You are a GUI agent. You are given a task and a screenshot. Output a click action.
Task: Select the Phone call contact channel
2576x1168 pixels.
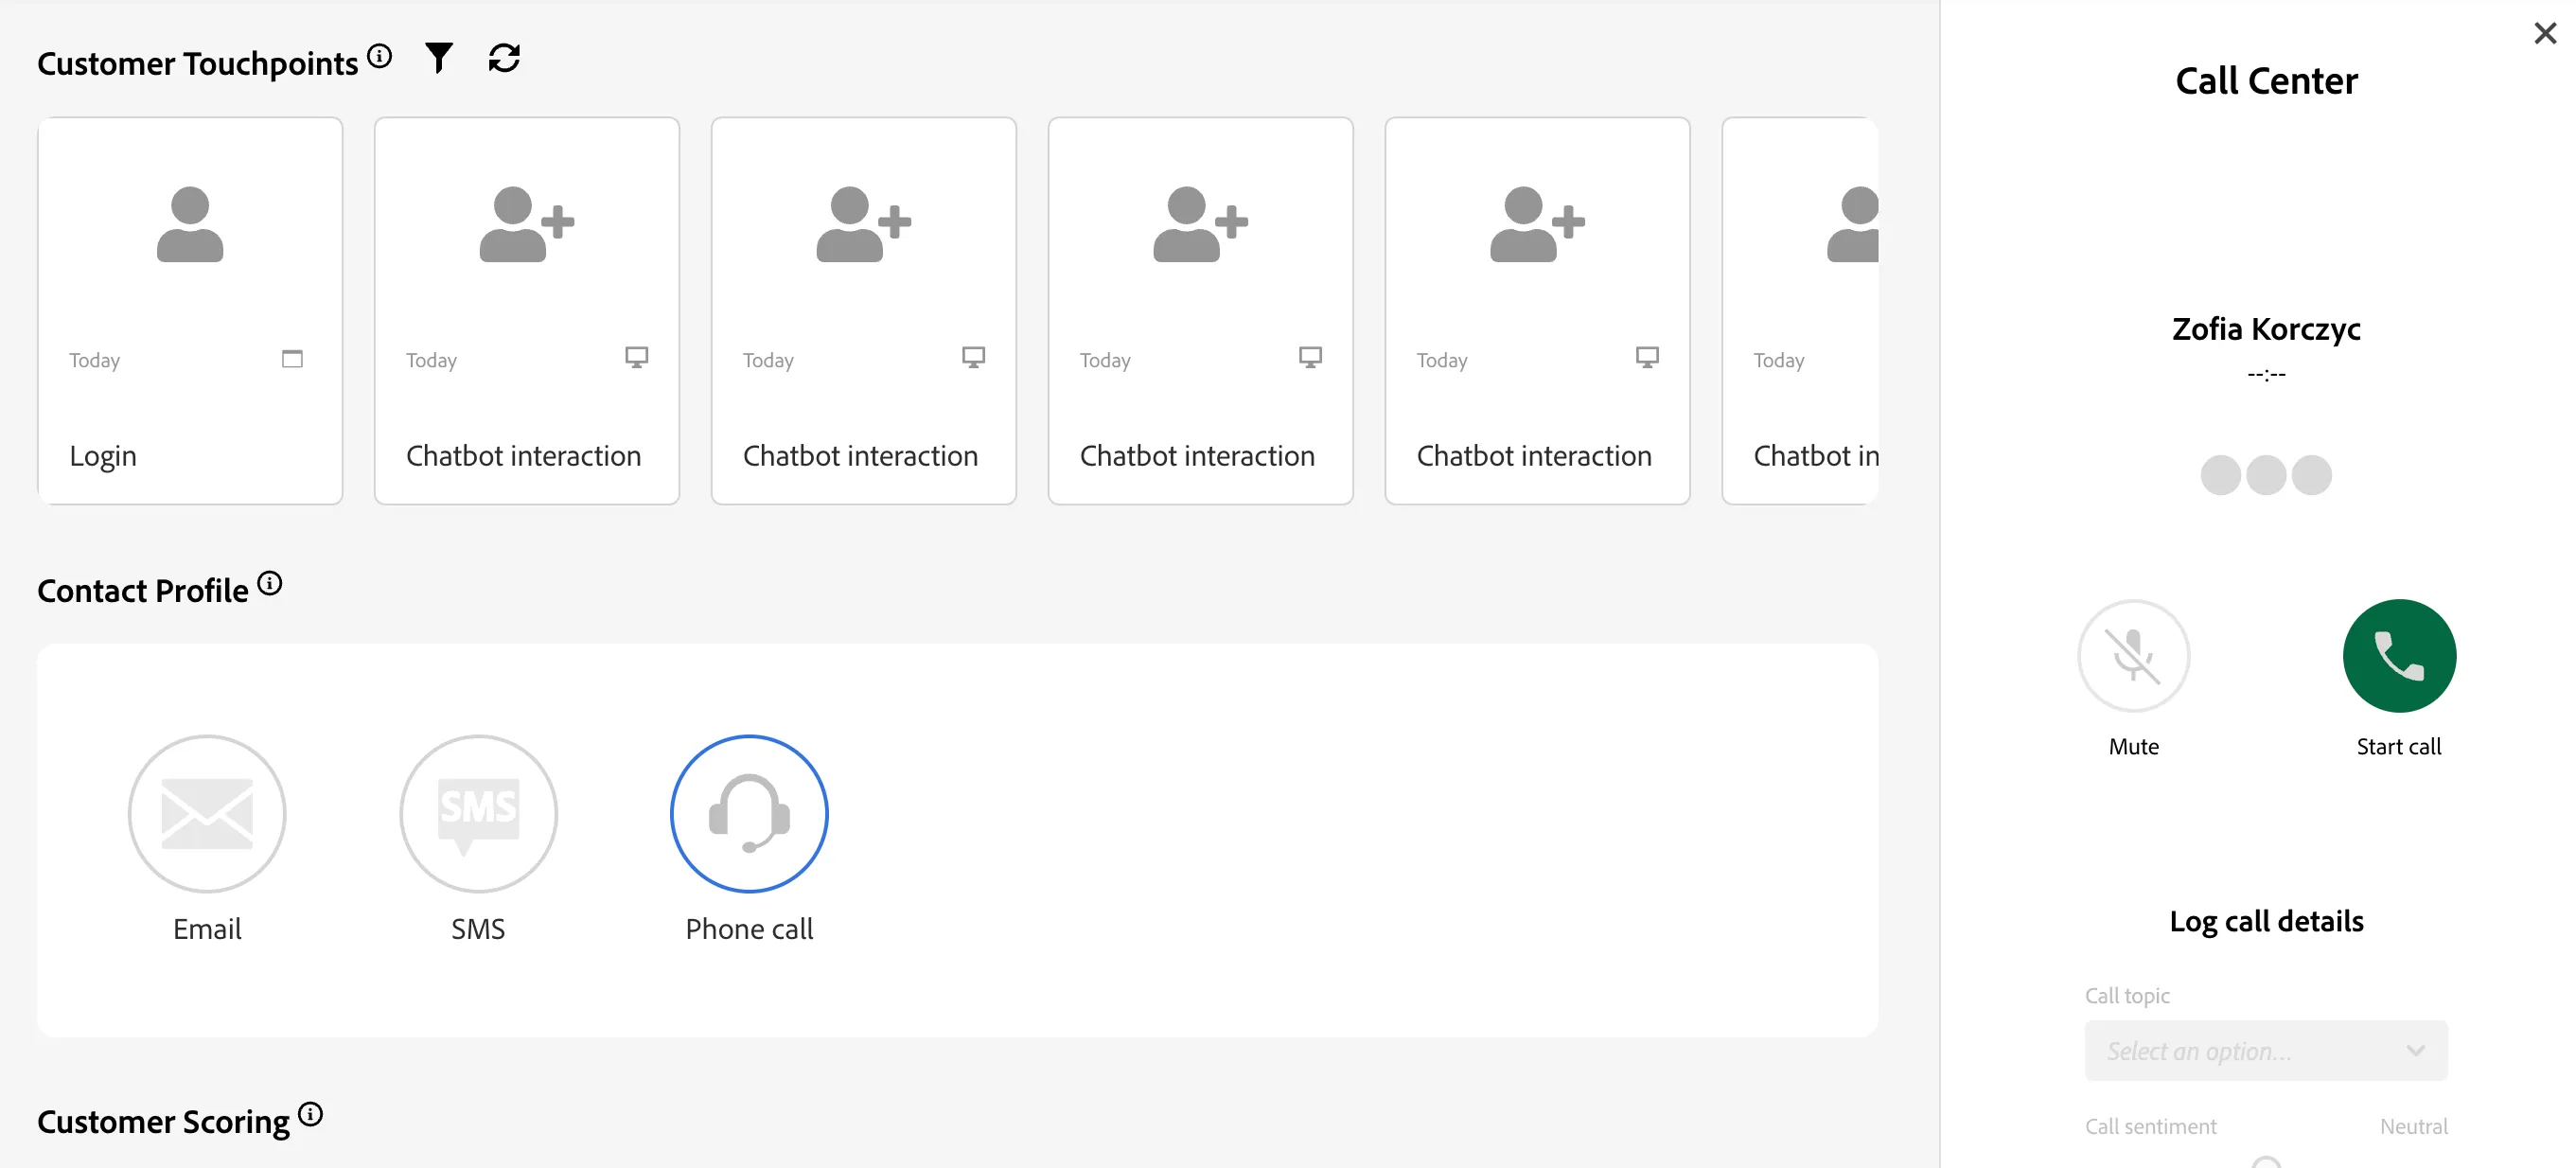point(749,814)
